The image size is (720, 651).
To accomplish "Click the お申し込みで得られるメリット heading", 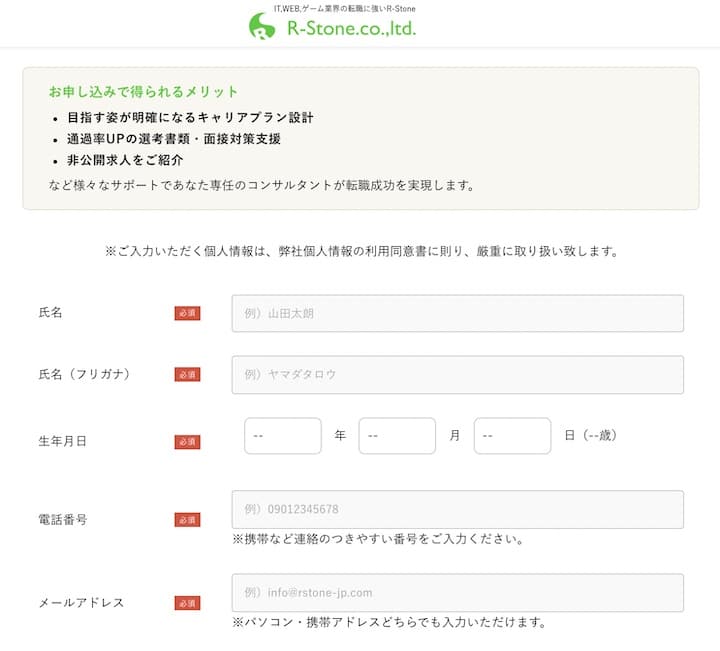I will pos(144,92).
